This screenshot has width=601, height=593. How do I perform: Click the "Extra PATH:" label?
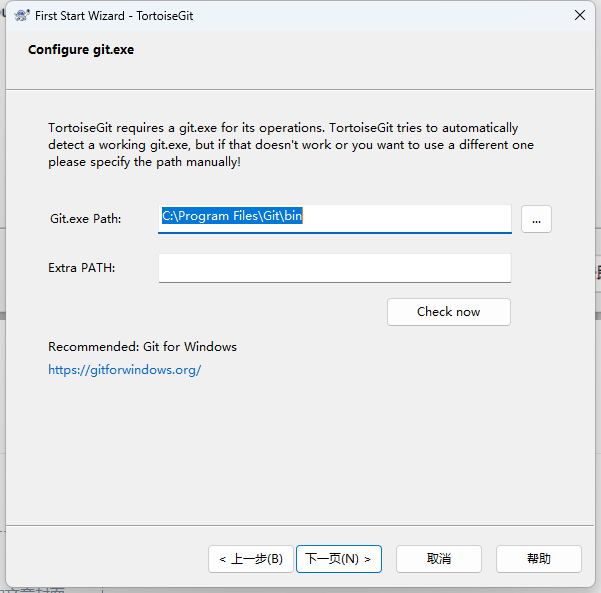tap(82, 268)
